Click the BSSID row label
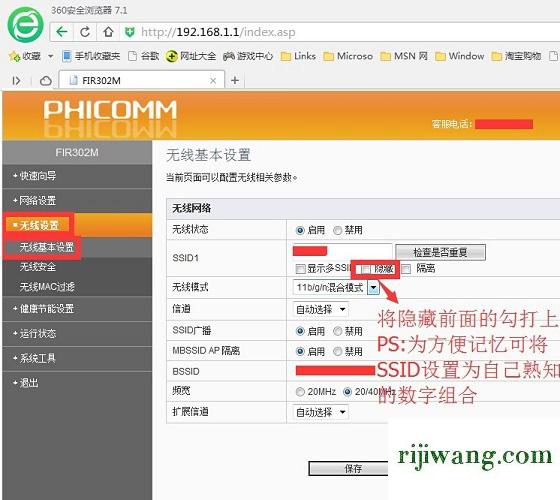The image size is (560, 500). coord(186,371)
